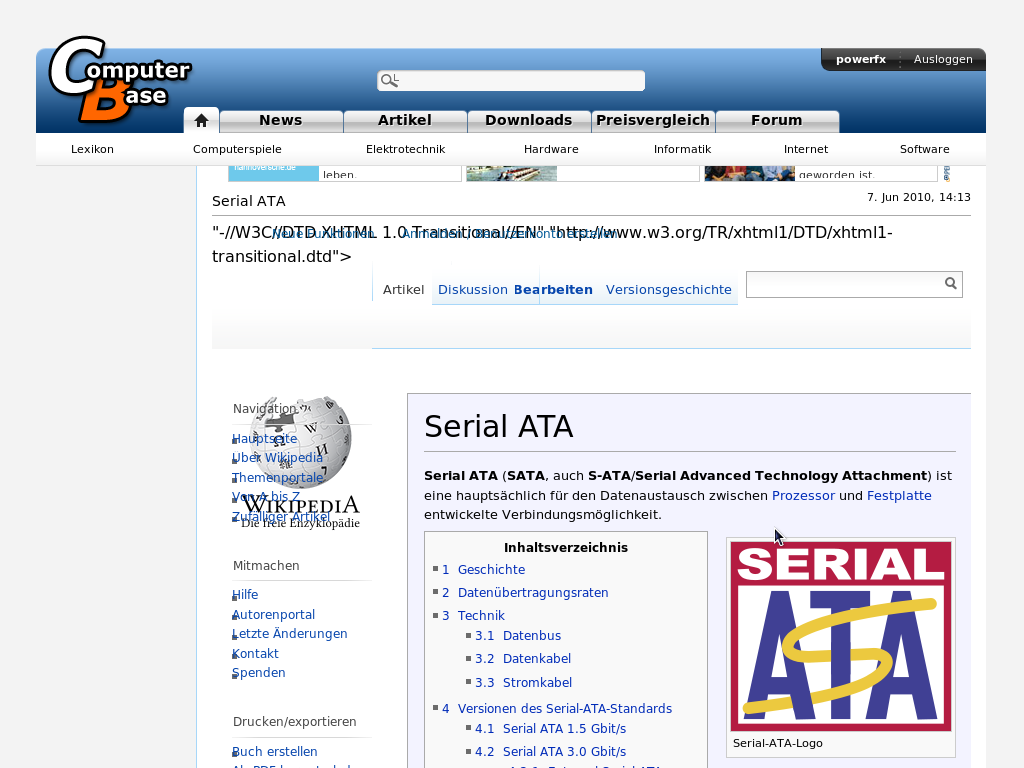Select the Informatik category
Screen dimensions: 1024x768
682,150
